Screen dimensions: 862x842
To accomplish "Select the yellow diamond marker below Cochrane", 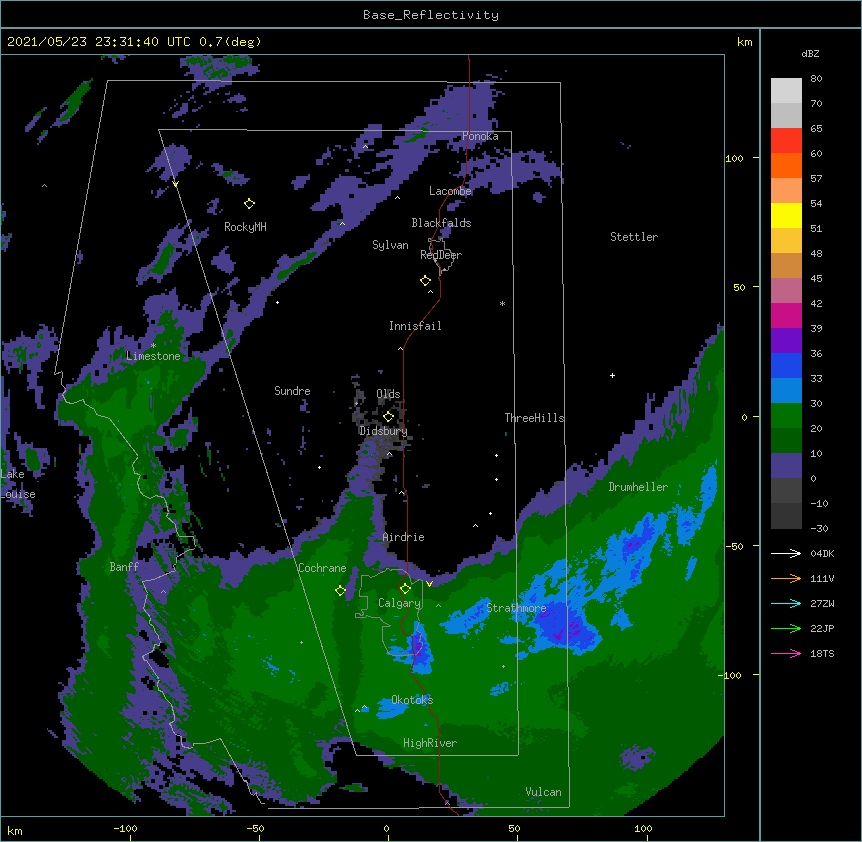I will [340, 591].
